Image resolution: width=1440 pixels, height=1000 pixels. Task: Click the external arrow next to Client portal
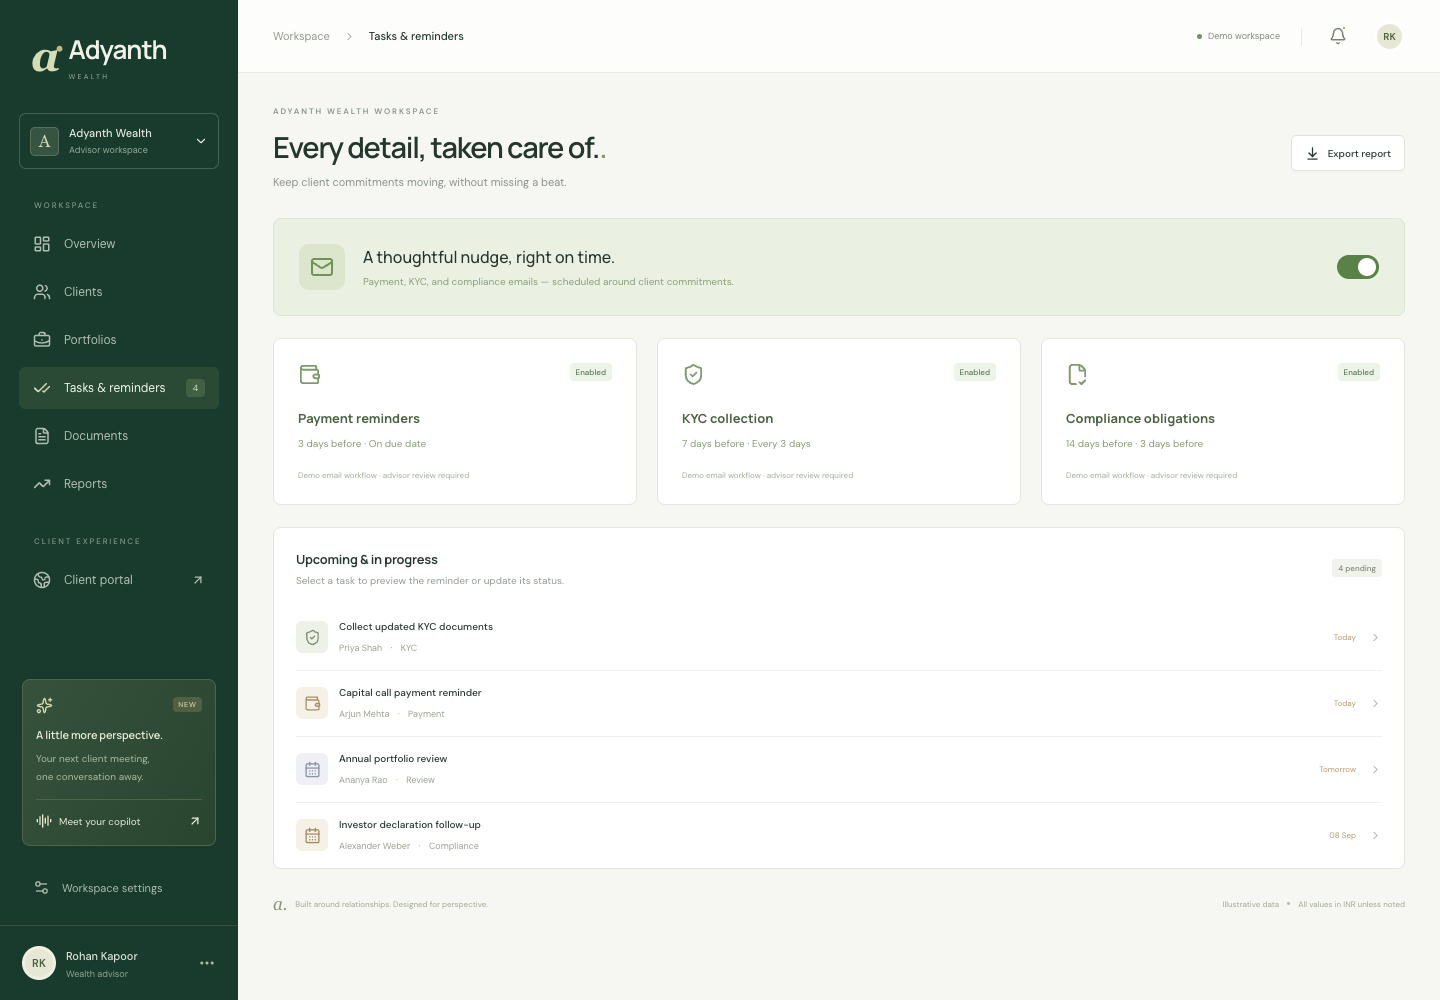click(x=198, y=580)
